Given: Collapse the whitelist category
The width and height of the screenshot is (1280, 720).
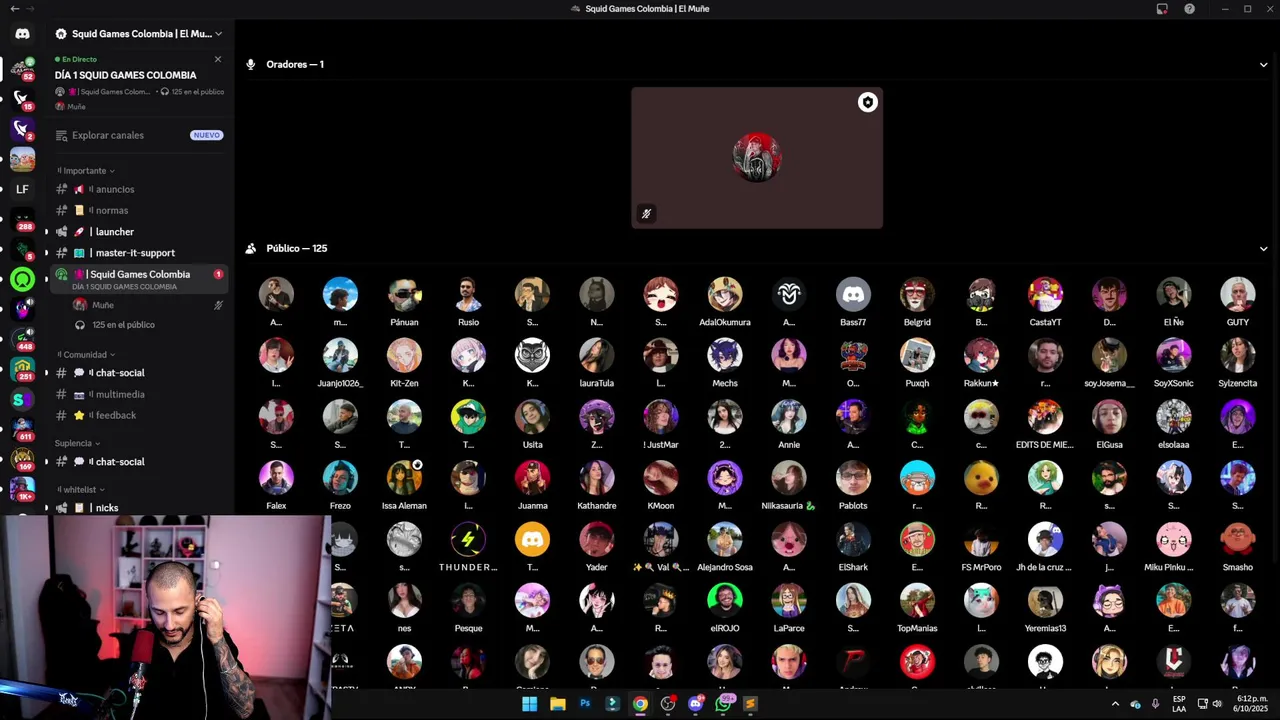Looking at the screenshot, I should (x=80, y=490).
